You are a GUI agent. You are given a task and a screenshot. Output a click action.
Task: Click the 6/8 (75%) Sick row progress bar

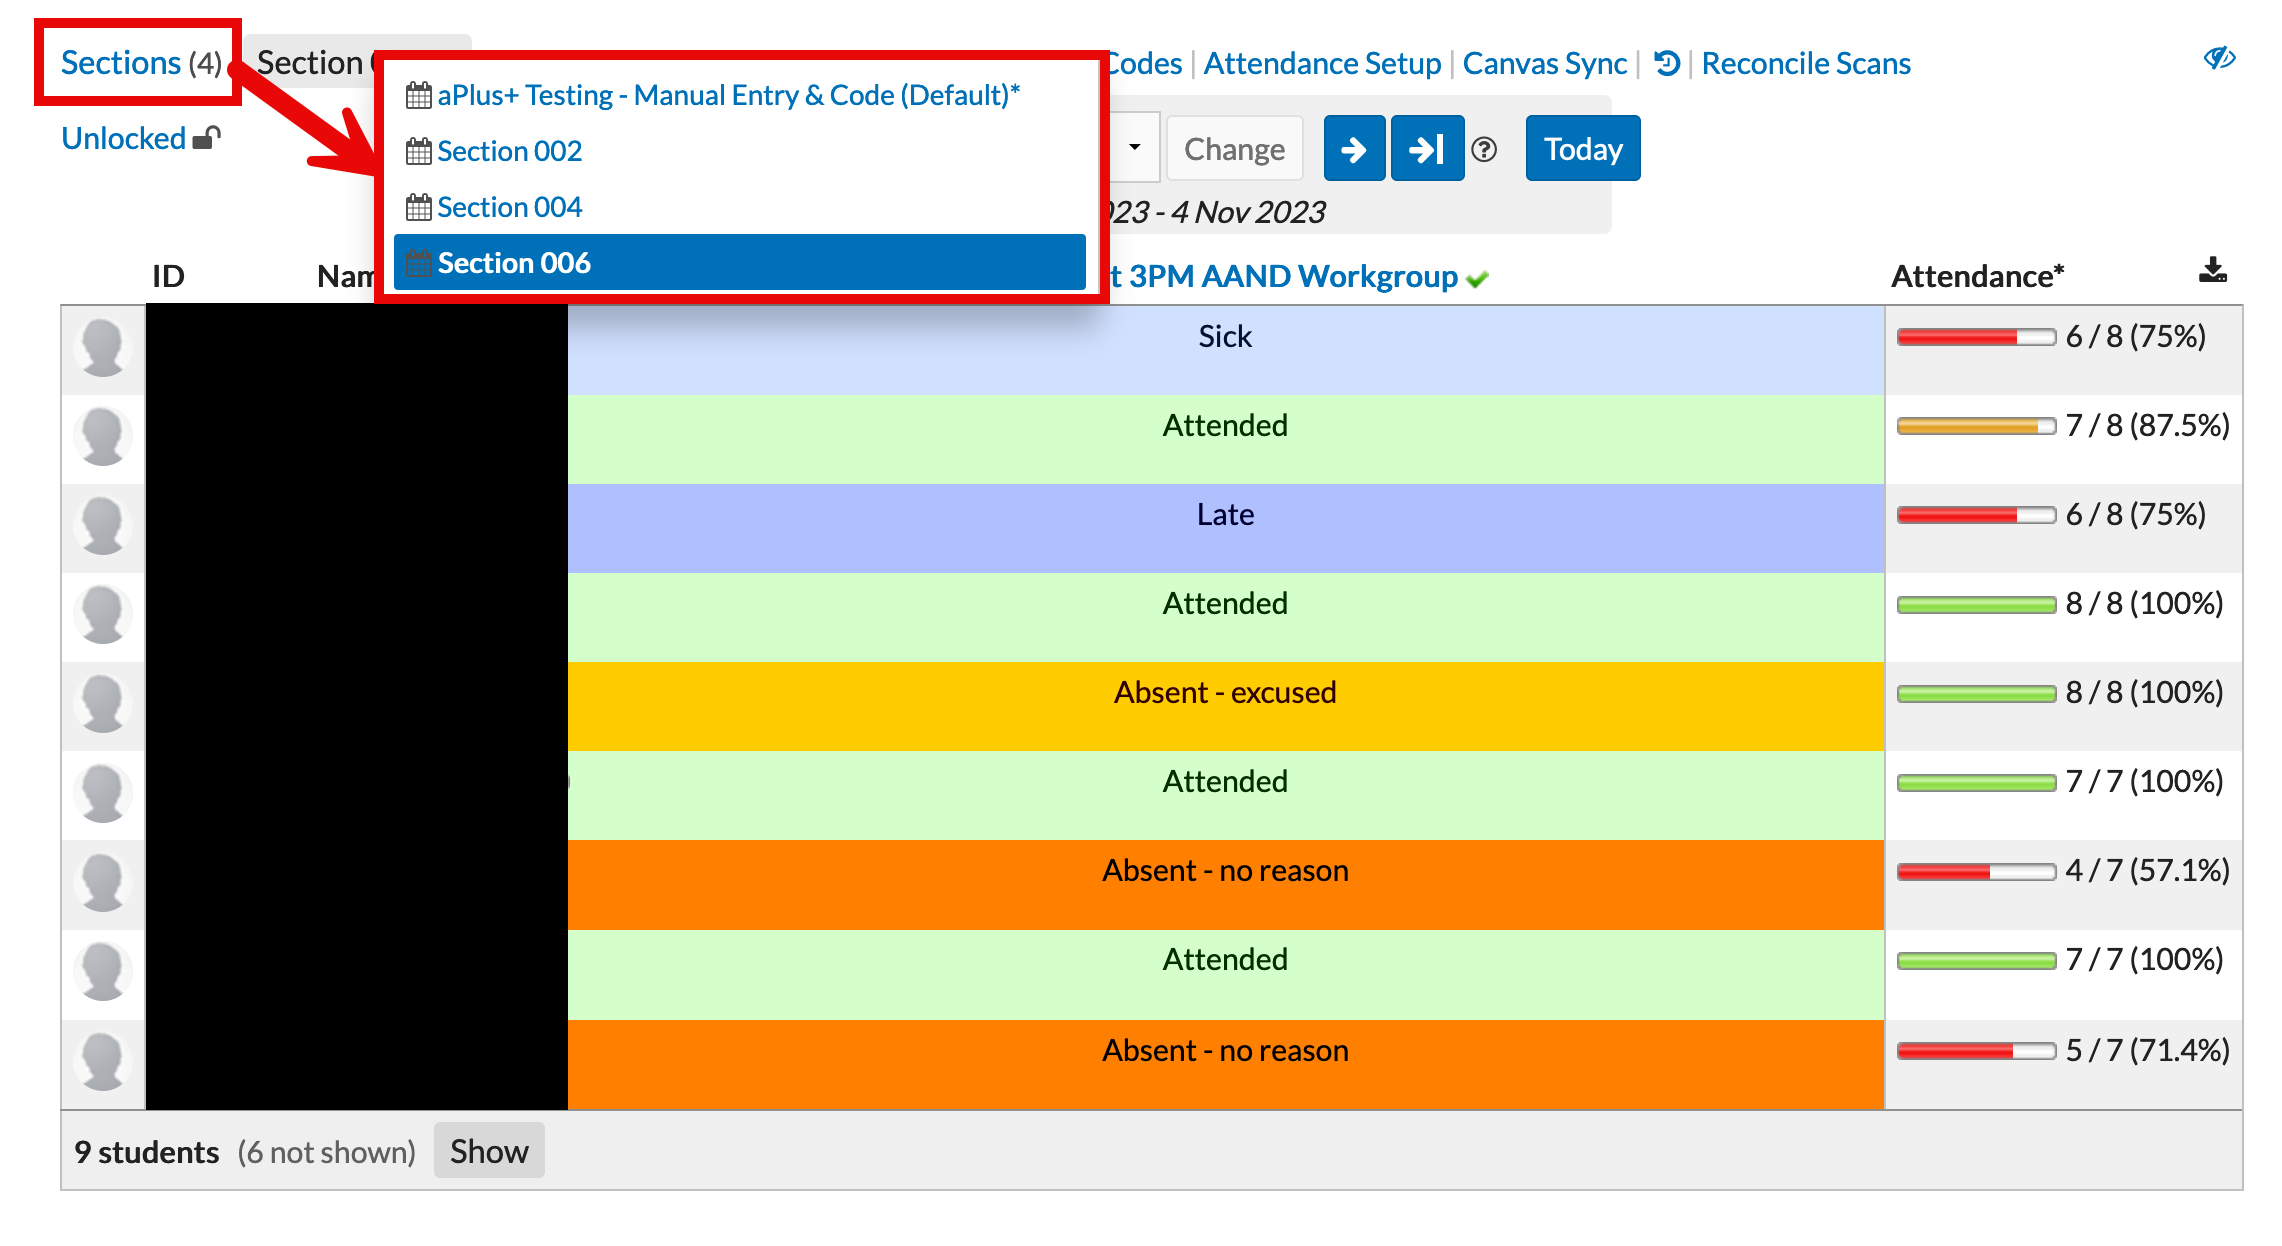tap(1975, 337)
